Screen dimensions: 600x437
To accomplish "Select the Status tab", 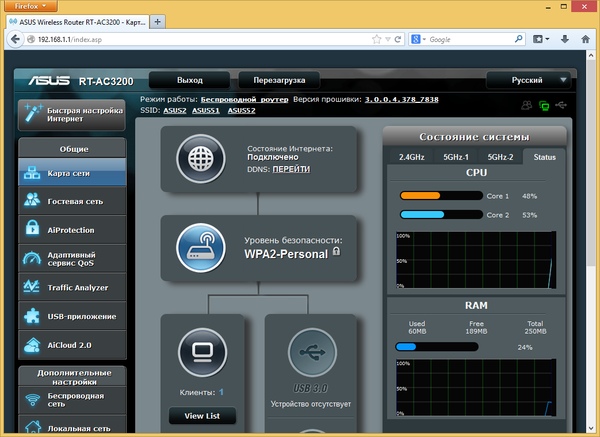I will 545,157.
